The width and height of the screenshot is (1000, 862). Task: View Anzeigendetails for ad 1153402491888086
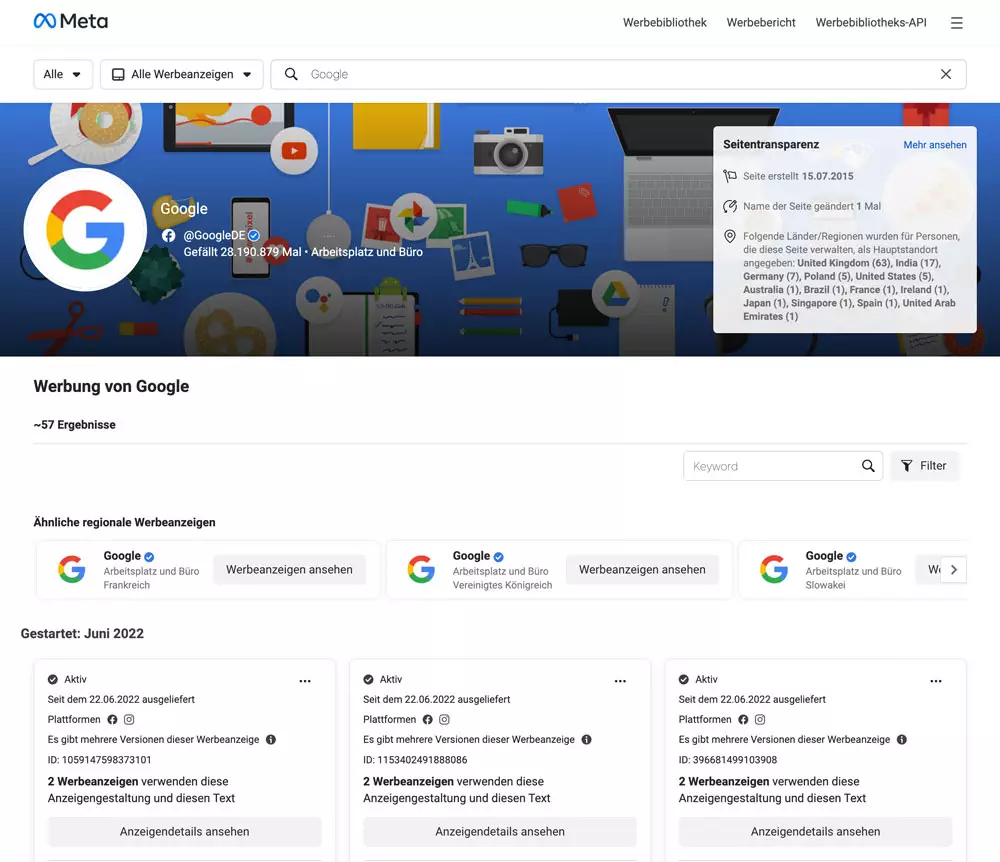click(500, 831)
